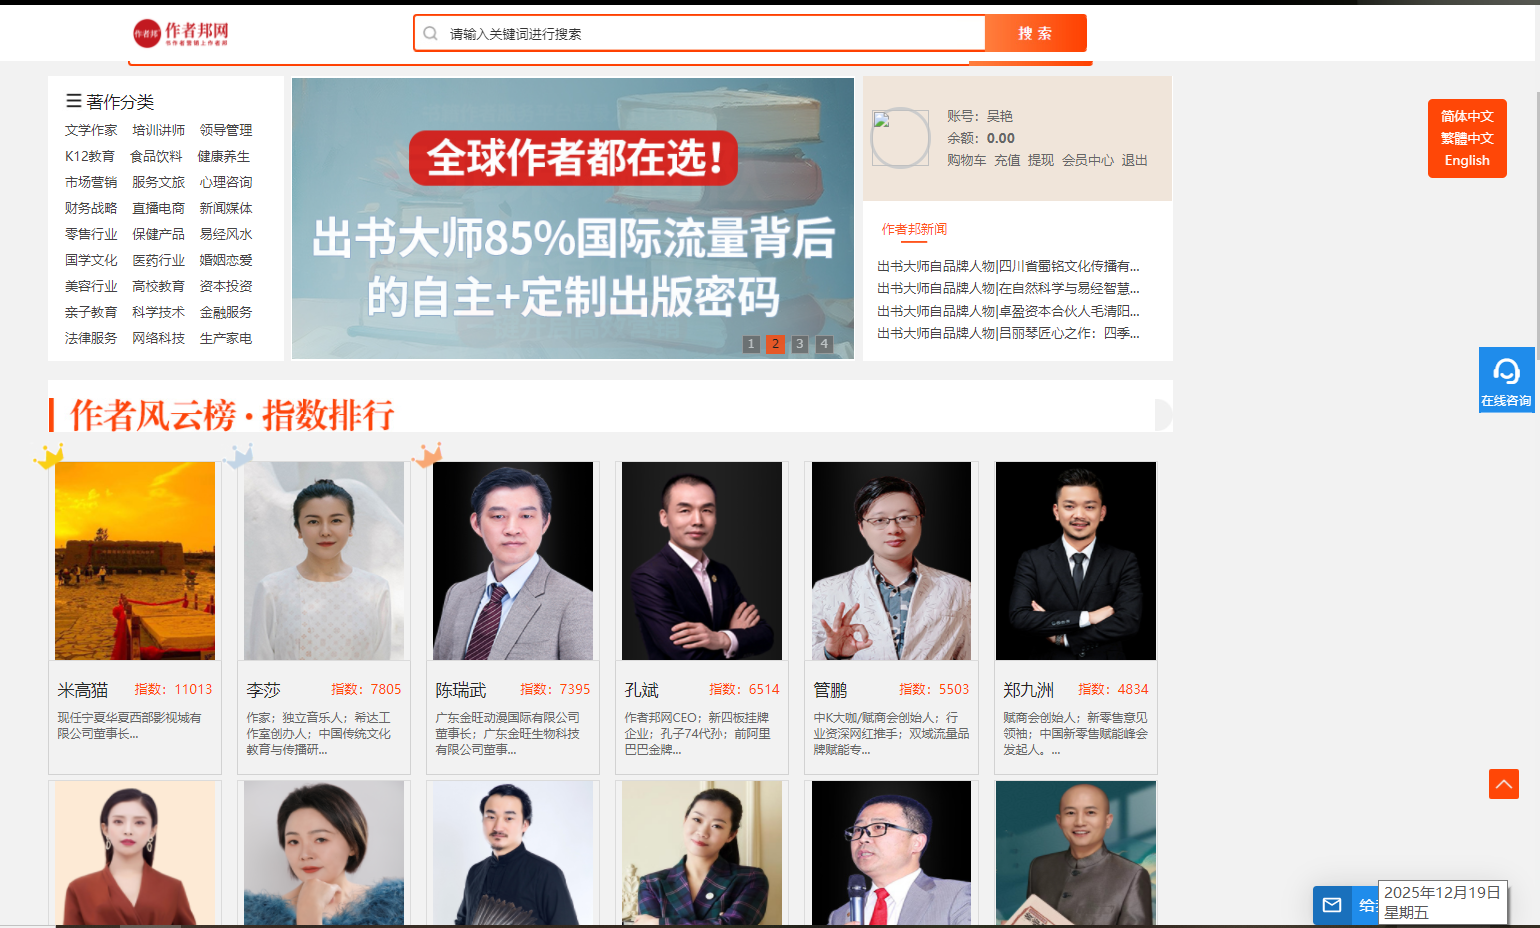Click the blue envelope message icon
1540x928 pixels.
coord(1332,905)
